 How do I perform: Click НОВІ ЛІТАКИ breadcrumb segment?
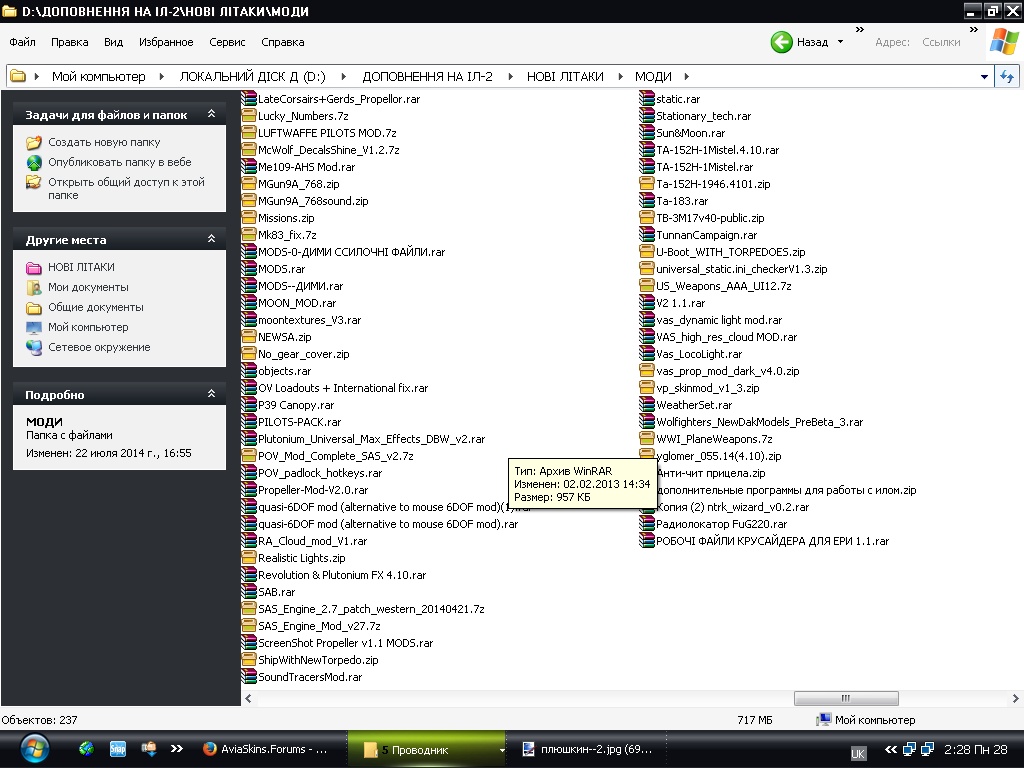pyautogui.click(x=565, y=76)
